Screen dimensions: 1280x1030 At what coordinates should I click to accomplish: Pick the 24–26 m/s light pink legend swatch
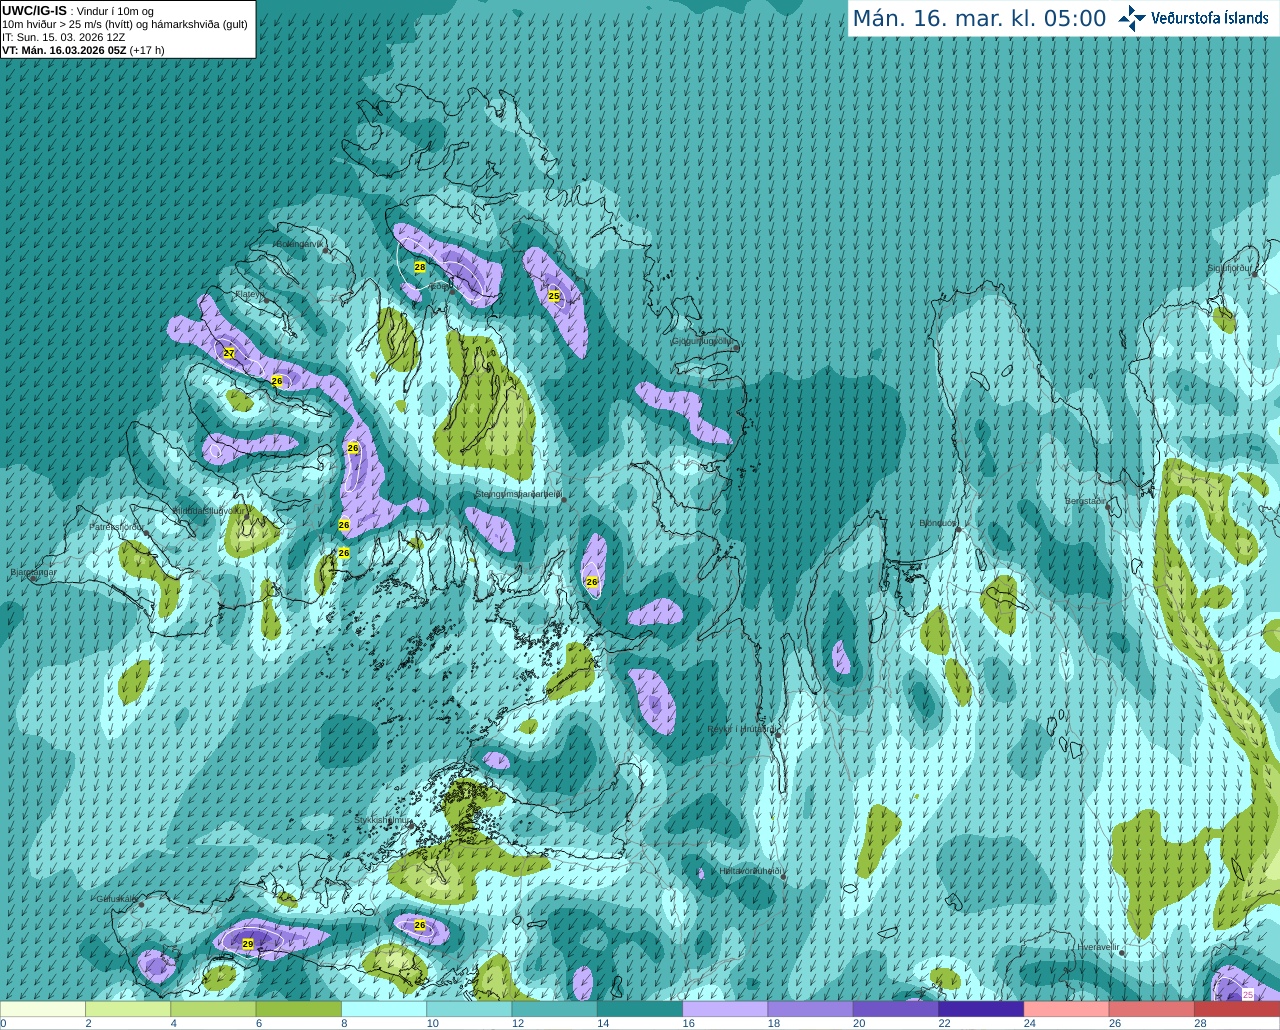(1067, 1009)
